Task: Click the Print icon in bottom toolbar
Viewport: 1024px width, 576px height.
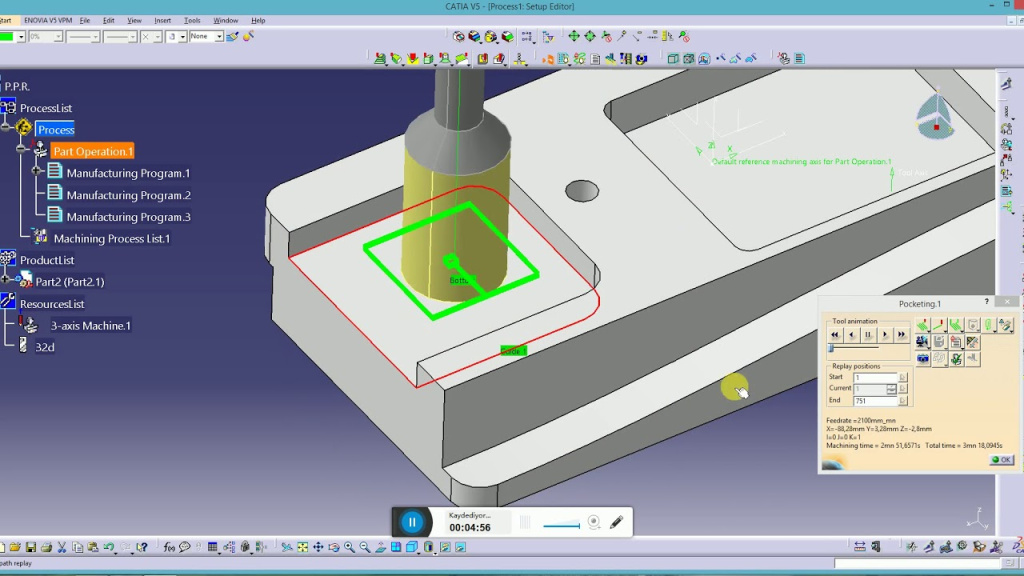Action: 46,547
